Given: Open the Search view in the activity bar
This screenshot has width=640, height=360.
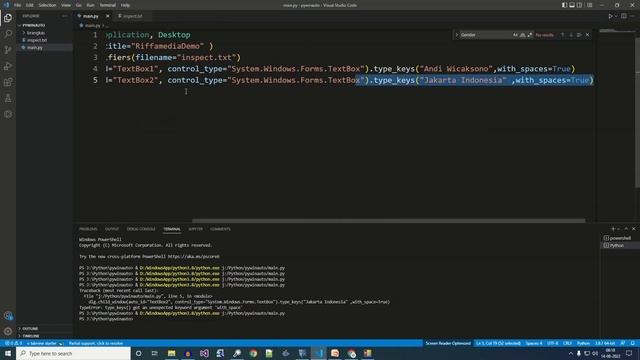Looking at the screenshot, I should (8, 34).
